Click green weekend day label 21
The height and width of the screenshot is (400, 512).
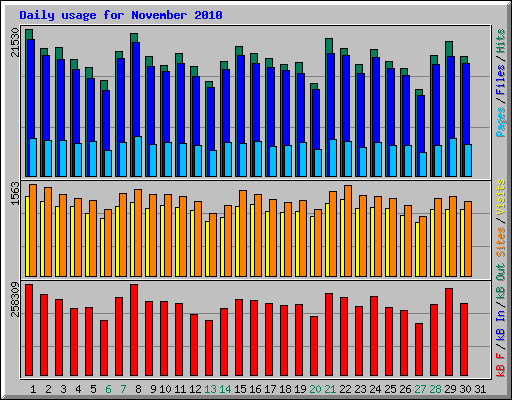click(x=330, y=389)
